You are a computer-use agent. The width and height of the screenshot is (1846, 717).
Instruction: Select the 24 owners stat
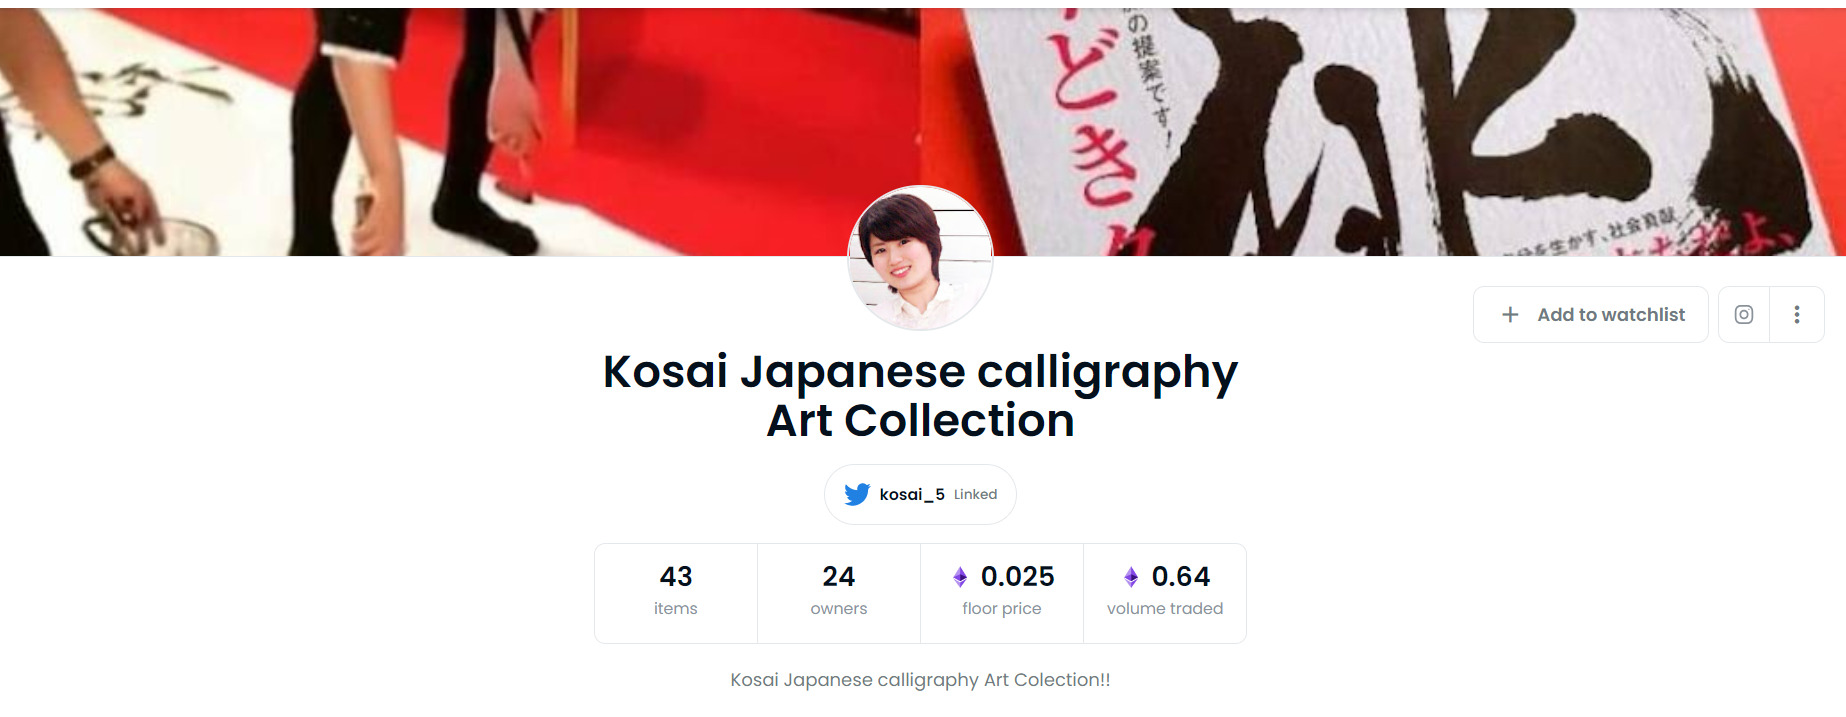tap(839, 593)
